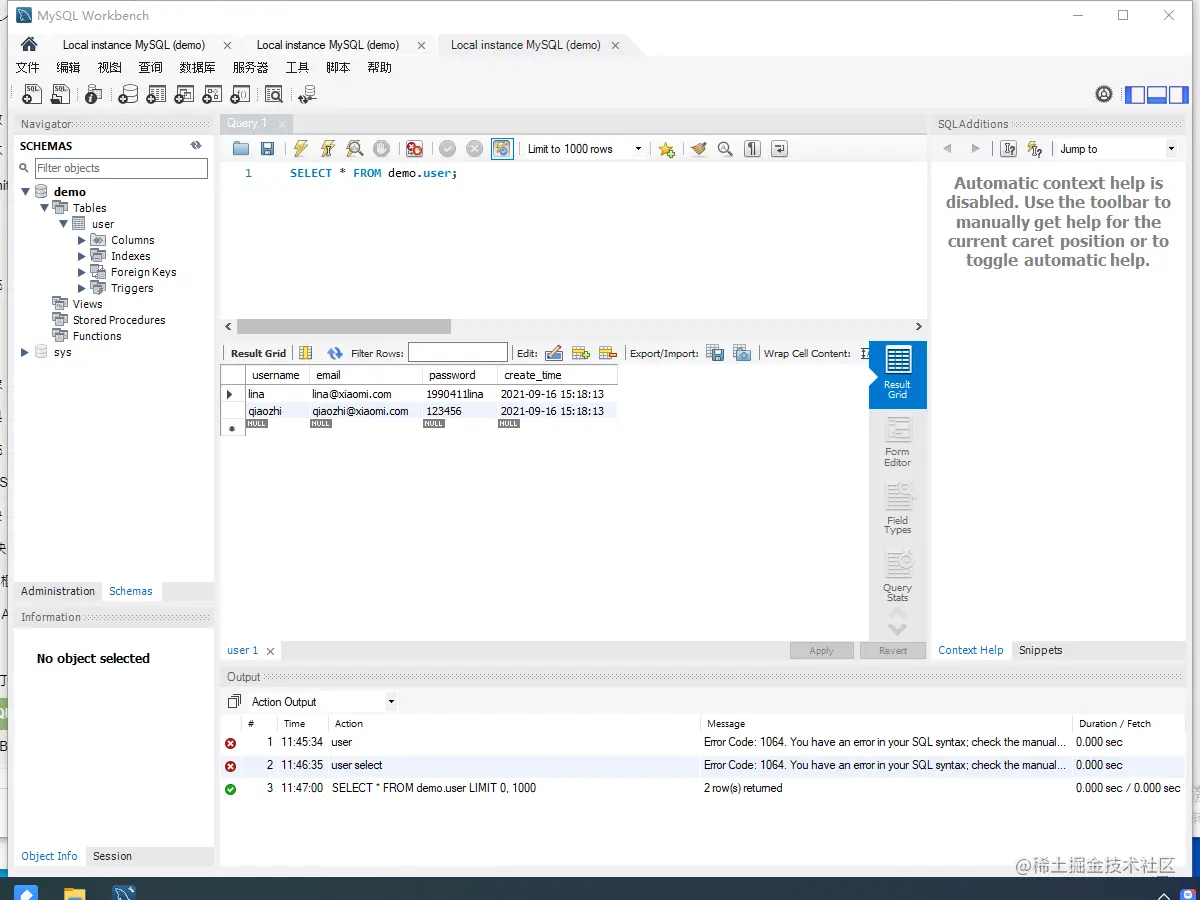Create a new table icon
Screen dimensions: 1200x900
[156, 94]
